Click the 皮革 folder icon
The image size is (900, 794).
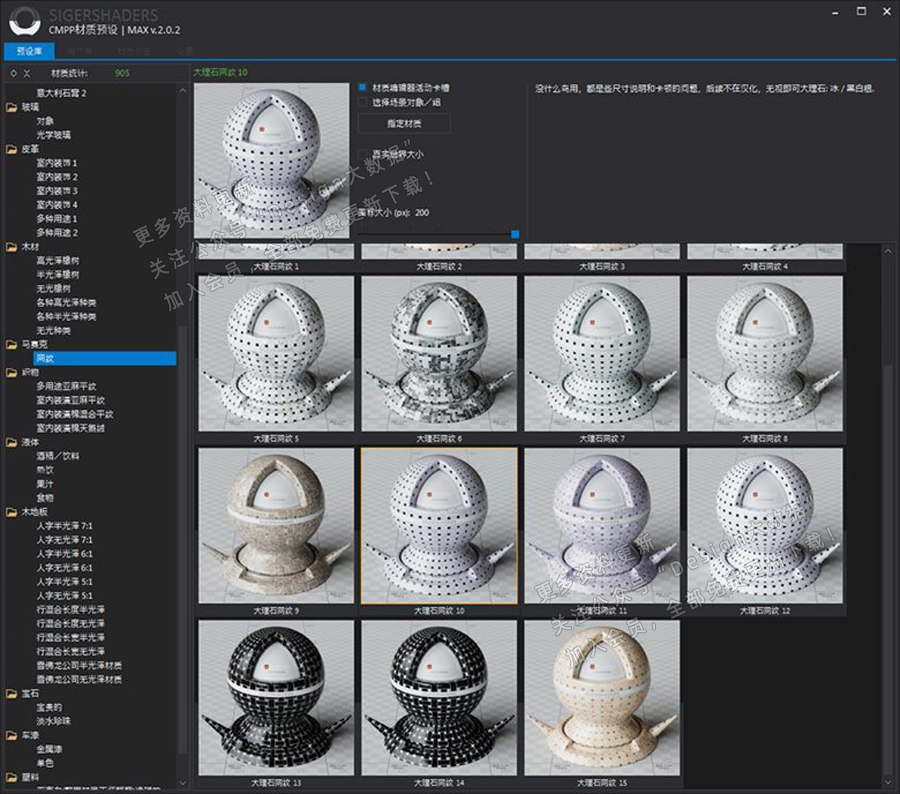(11, 148)
